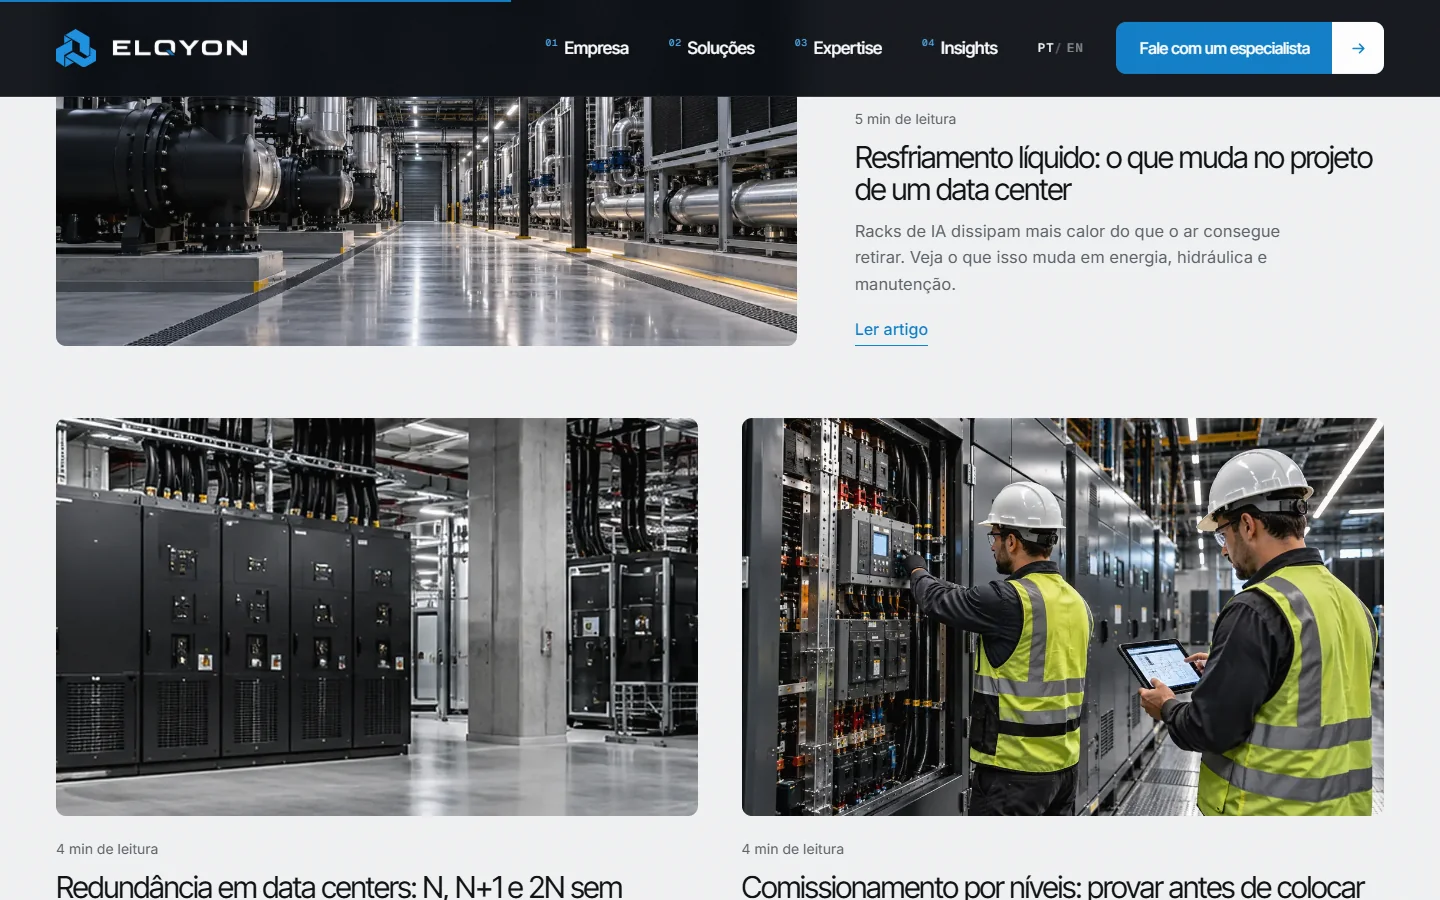This screenshot has width=1440, height=900.
Task: Click the ELOYON wordmark in the header
Action: point(180,48)
